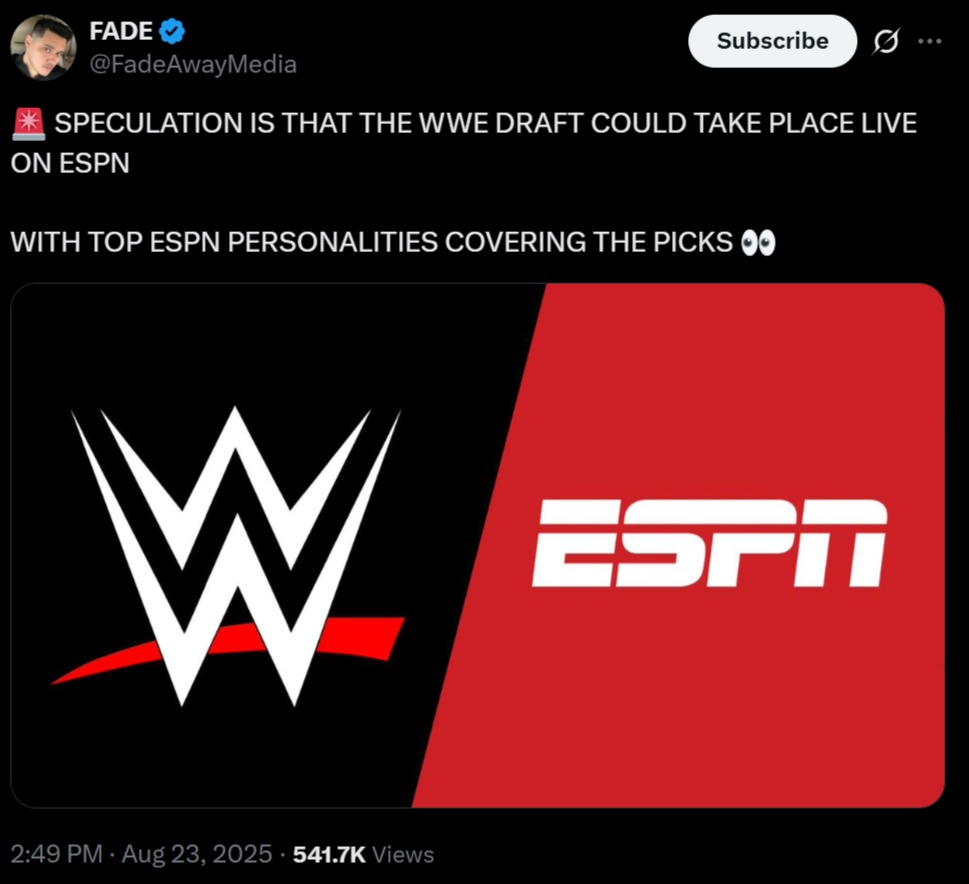Click the FADE display name
Viewport: 969px width, 884px height.
pyautogui.click(x=121, y=31)
